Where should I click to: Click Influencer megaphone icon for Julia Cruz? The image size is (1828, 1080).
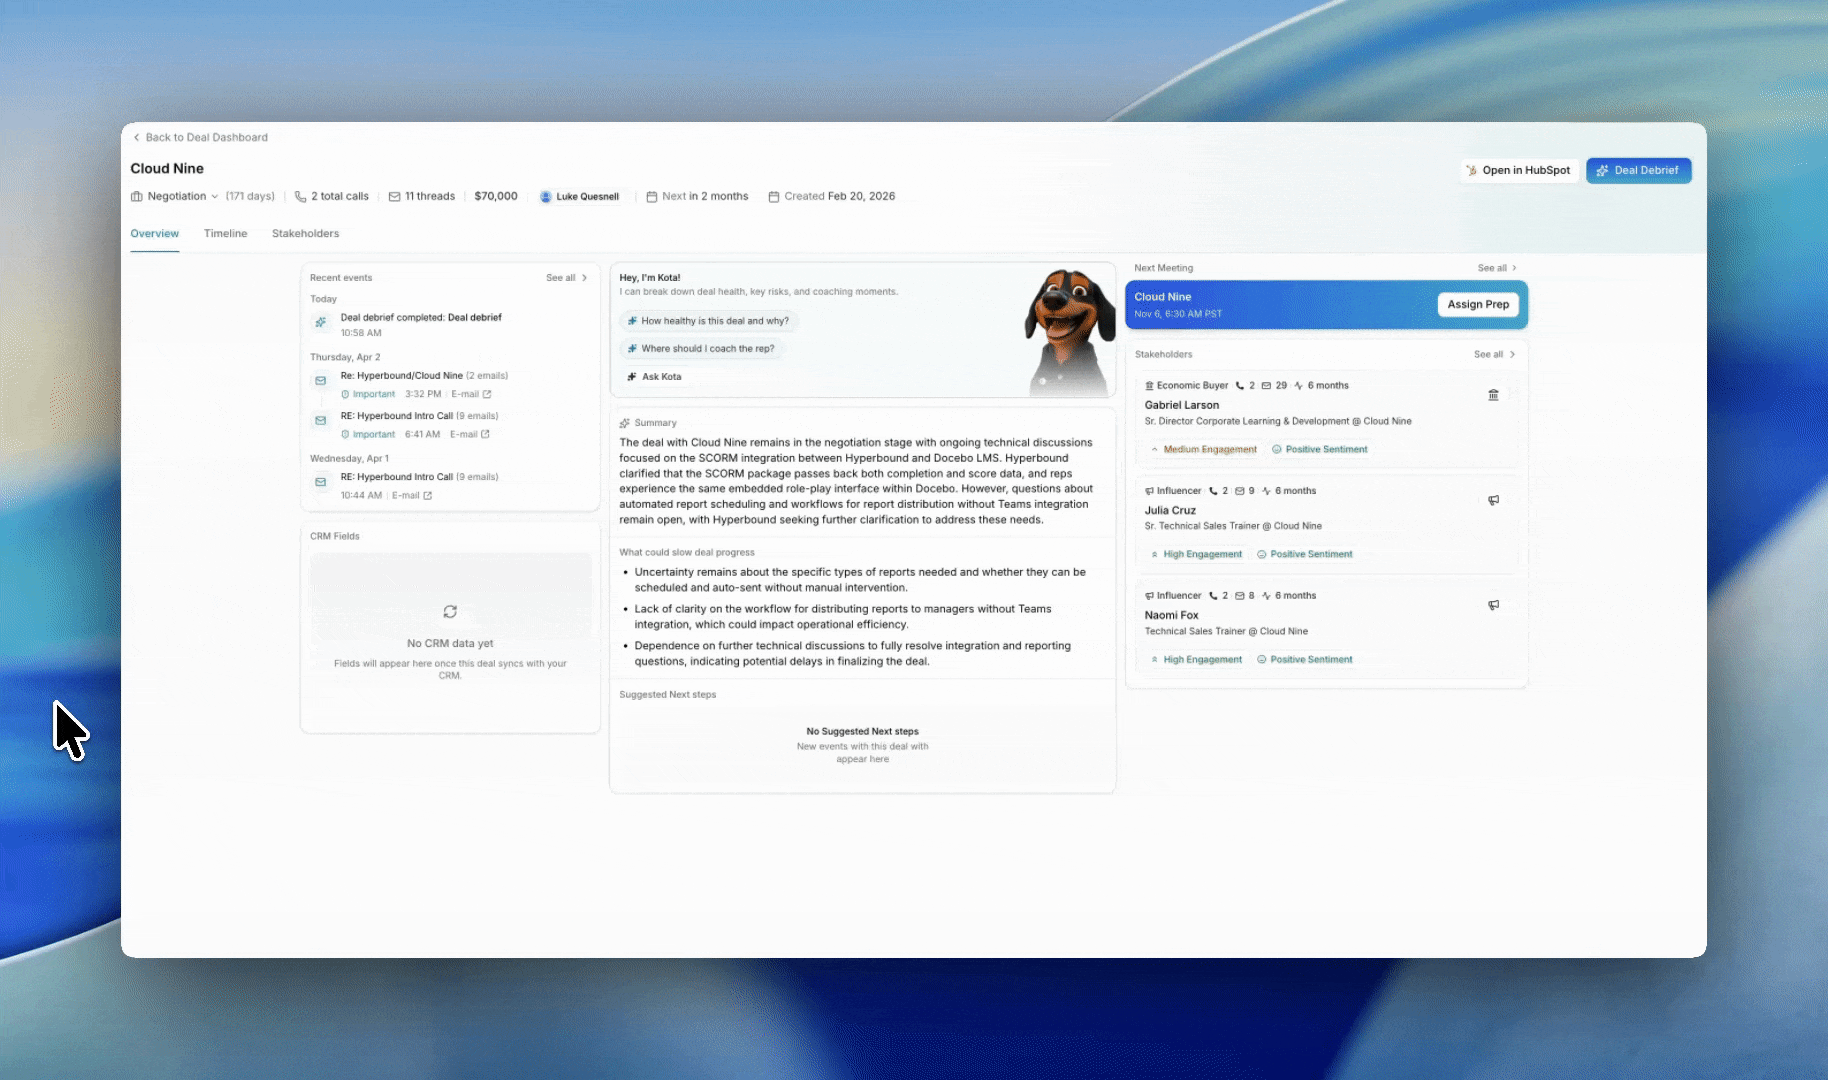click(x=1493, y=500)
